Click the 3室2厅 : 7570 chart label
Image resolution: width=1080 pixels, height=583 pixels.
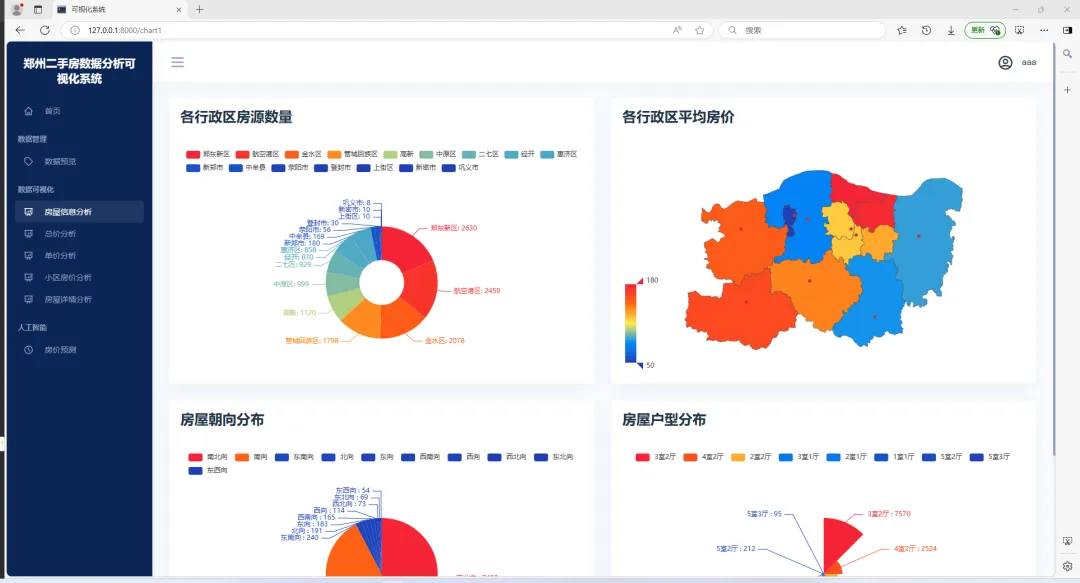(x=889, y=514)
